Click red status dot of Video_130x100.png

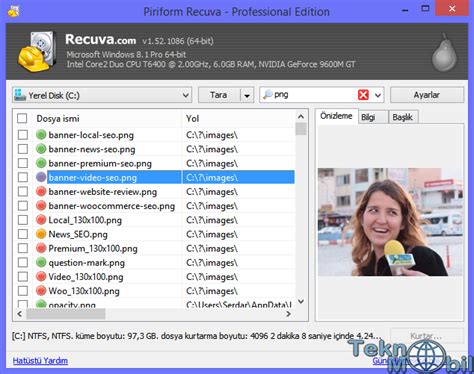coord(41,276)
